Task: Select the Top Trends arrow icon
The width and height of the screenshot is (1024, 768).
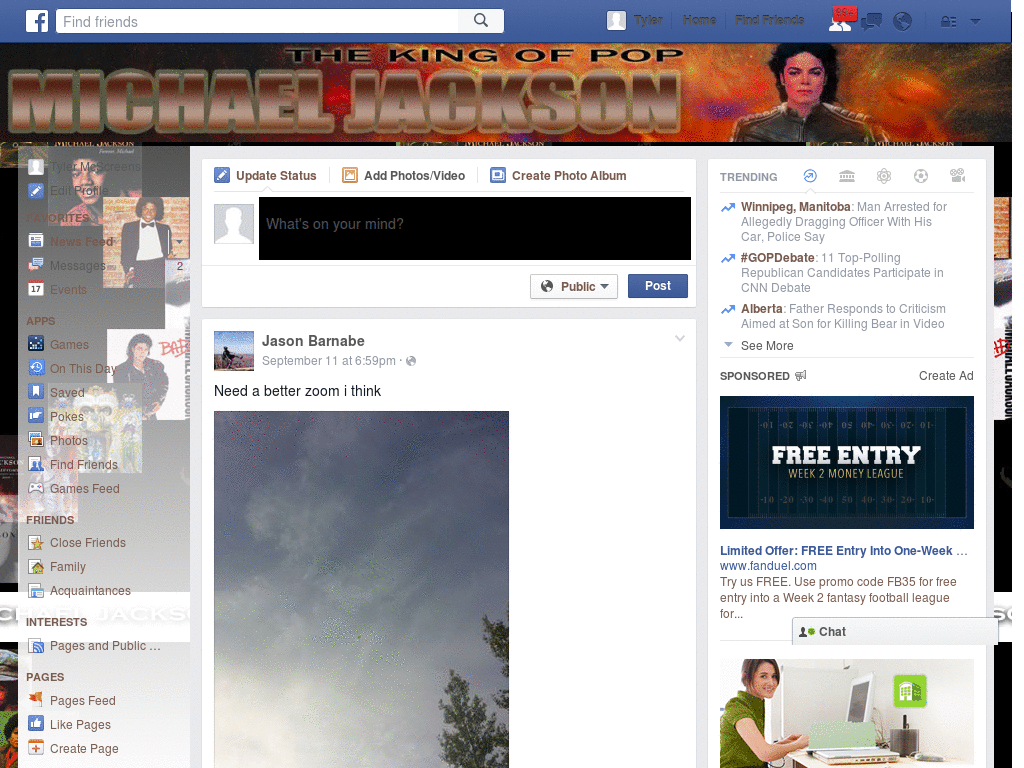Action: click(x=810, y=176)
